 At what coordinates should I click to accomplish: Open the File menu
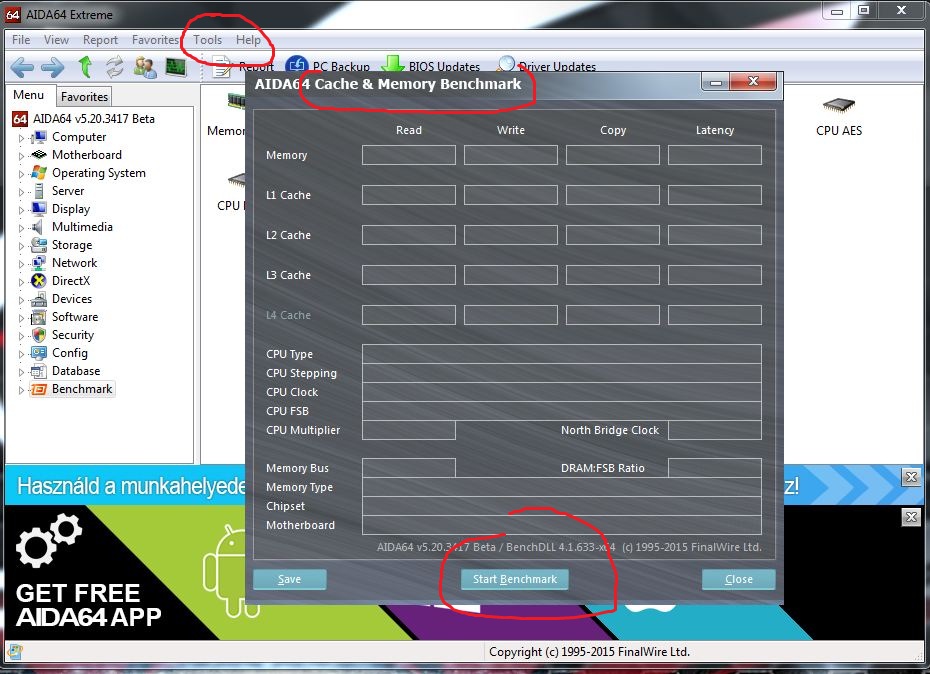[x=21, y=40]
